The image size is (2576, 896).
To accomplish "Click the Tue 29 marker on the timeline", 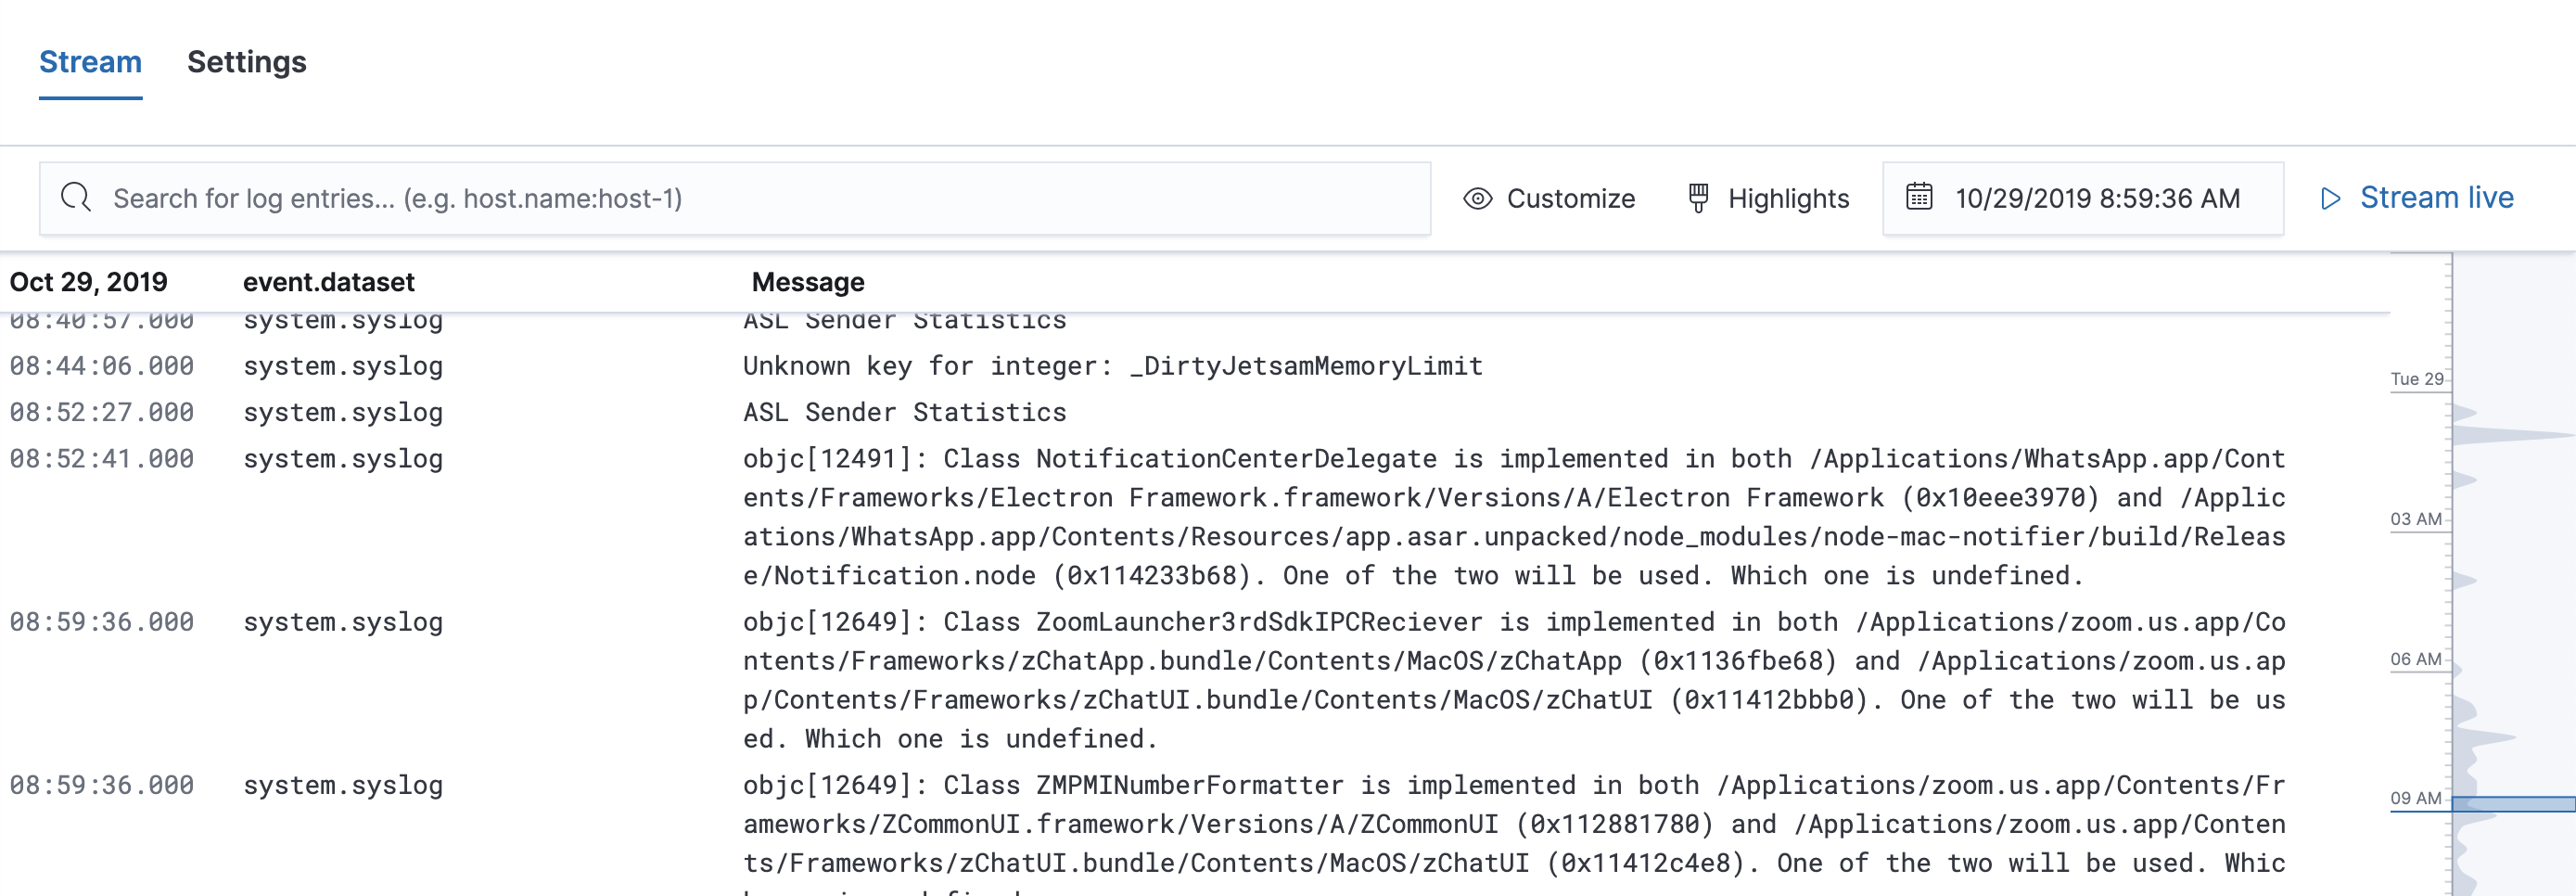I will point(2417,379).
